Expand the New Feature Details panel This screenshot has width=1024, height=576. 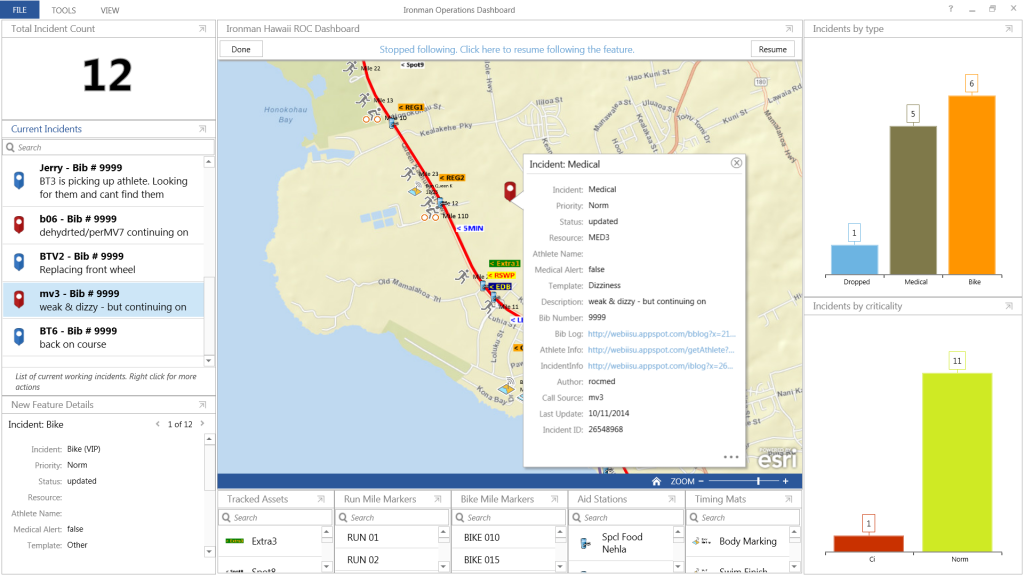[202, 404]
